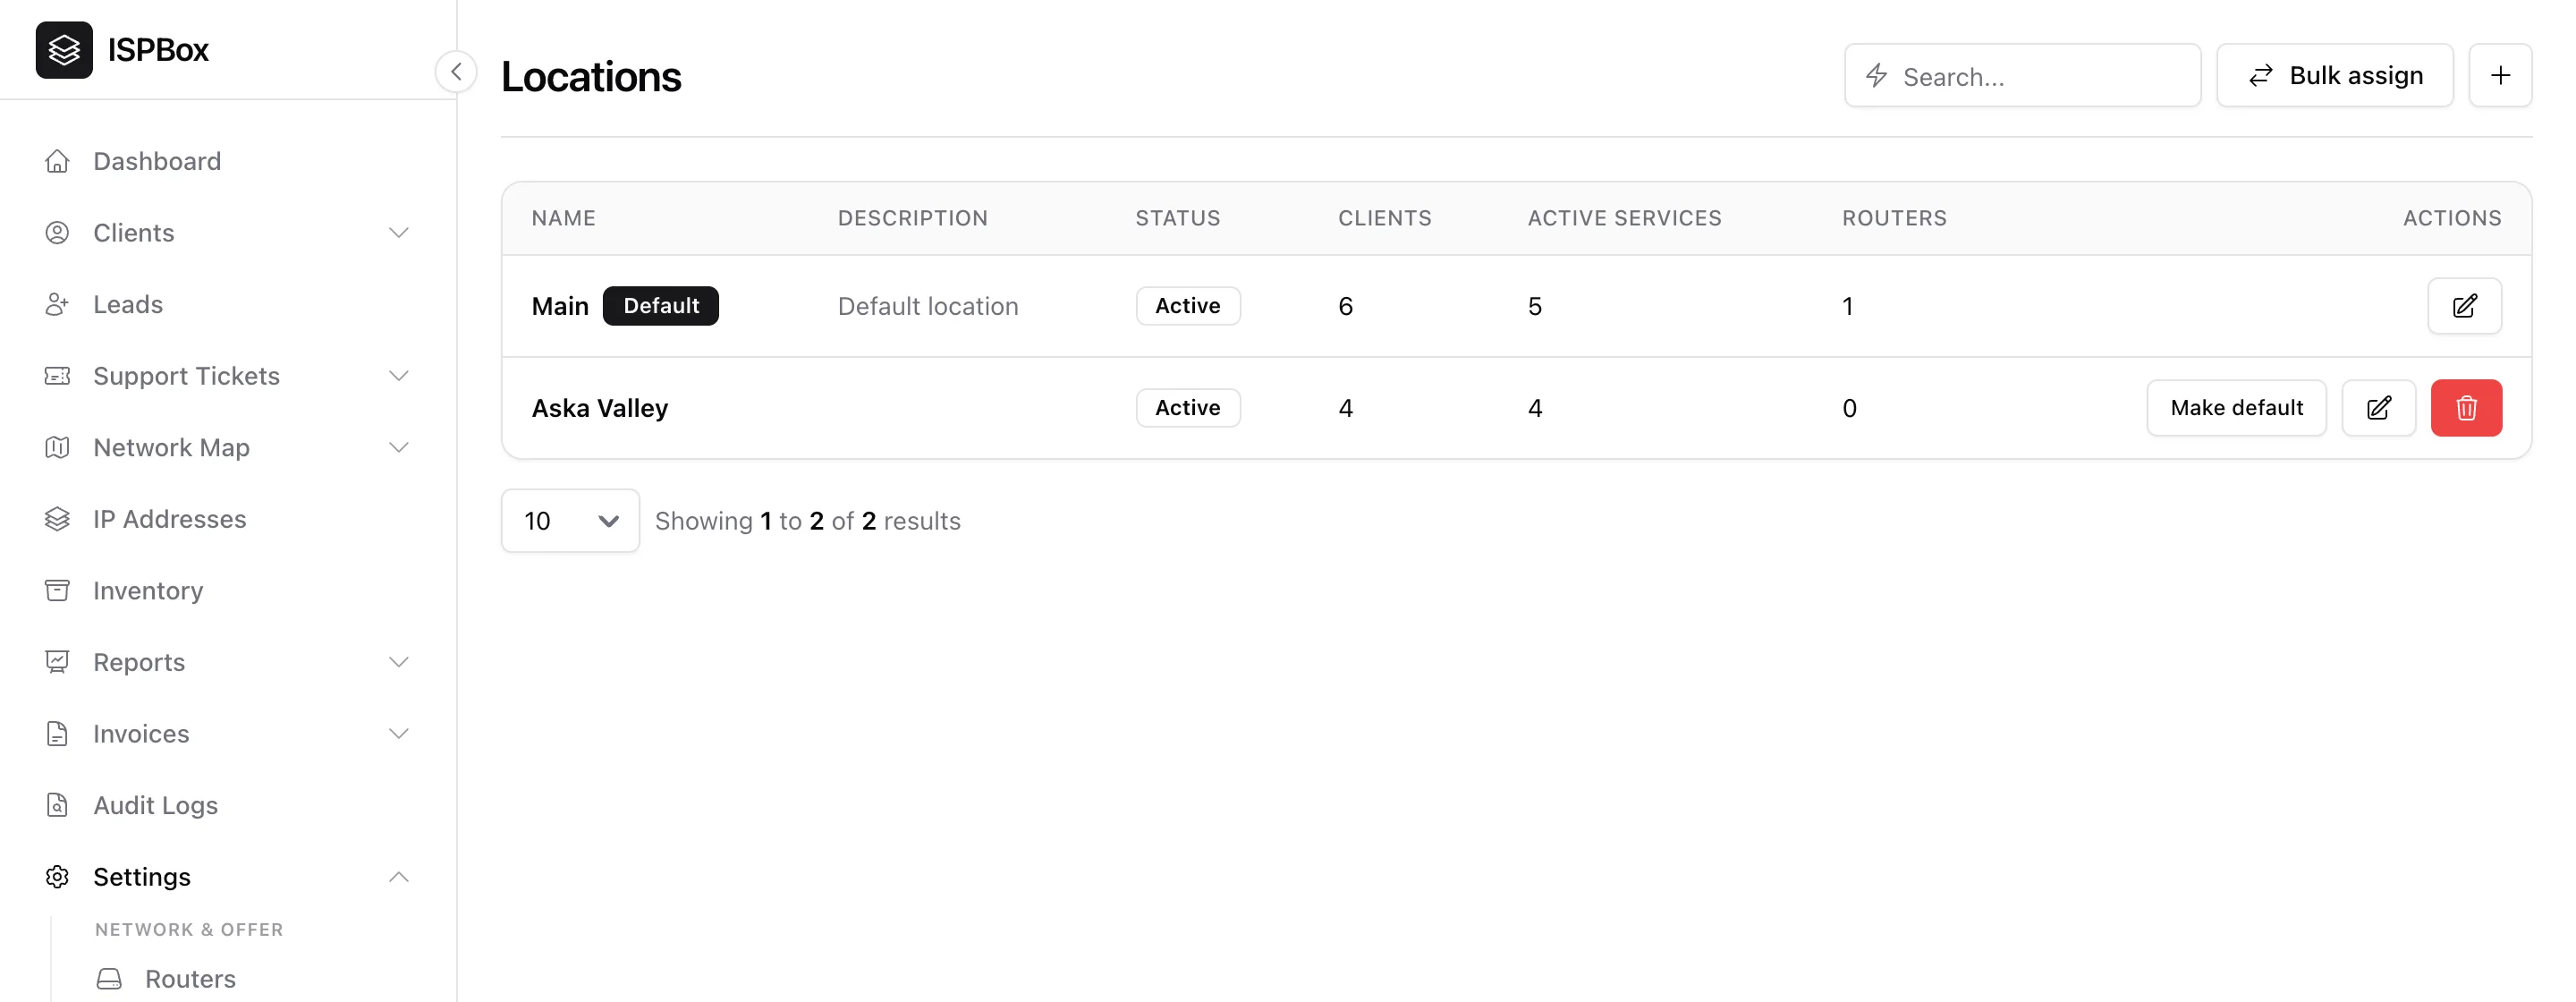The image size is (2576, 1002).
Task: Edit the Main location
Action: pos(2465,306)
